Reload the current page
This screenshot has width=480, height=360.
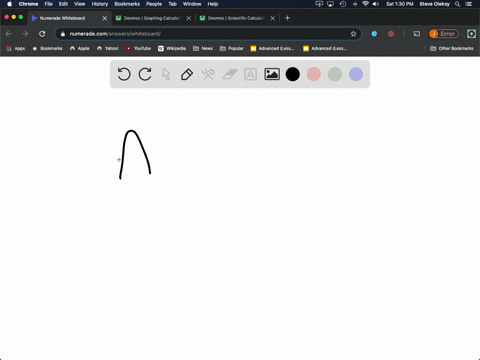(42, 34)
